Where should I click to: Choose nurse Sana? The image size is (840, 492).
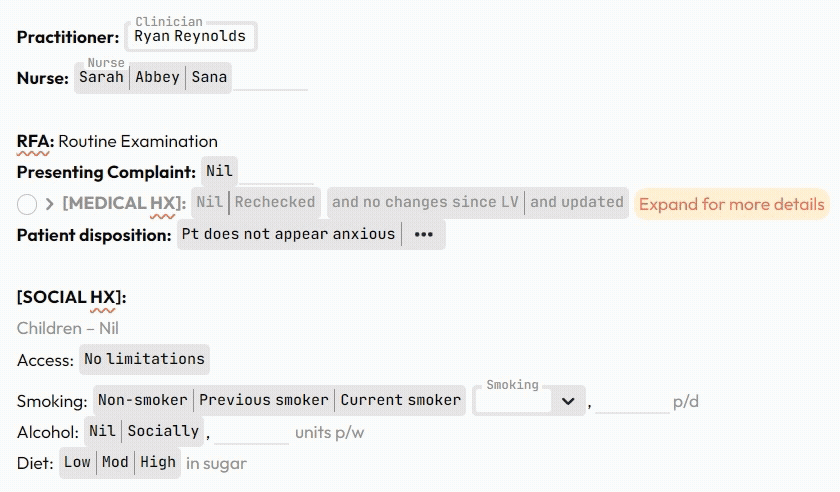[x=209, y=77]
